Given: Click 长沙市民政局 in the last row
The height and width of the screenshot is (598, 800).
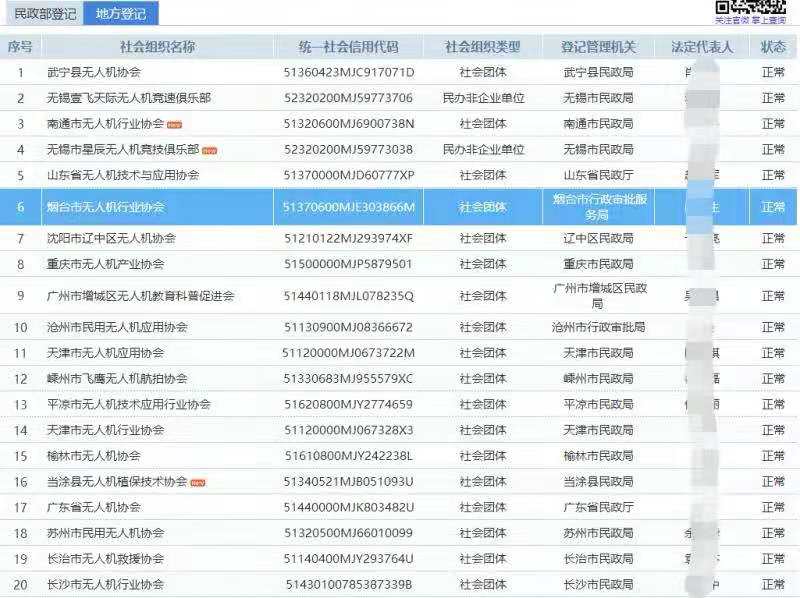Looking at the screenshot, I should pos(598,584).
